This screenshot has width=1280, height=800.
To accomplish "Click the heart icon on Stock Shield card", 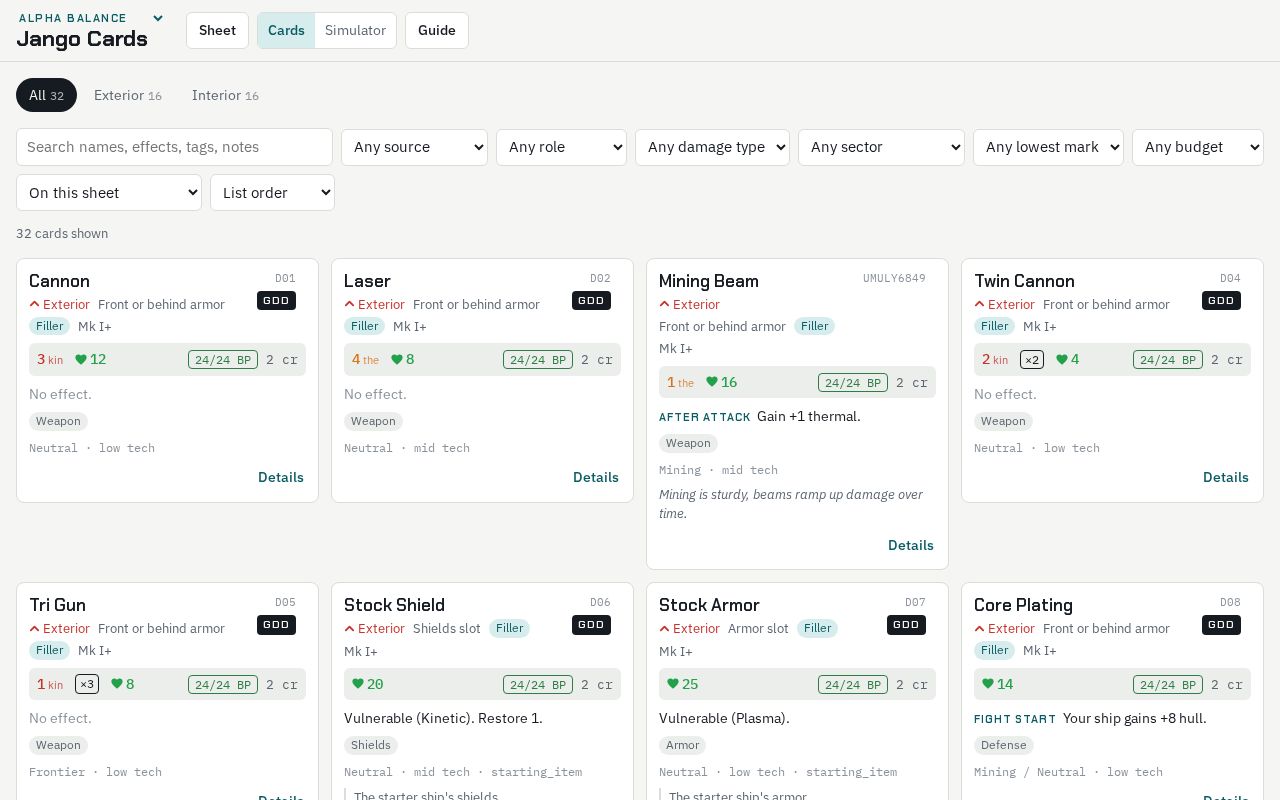I will 358,684.
